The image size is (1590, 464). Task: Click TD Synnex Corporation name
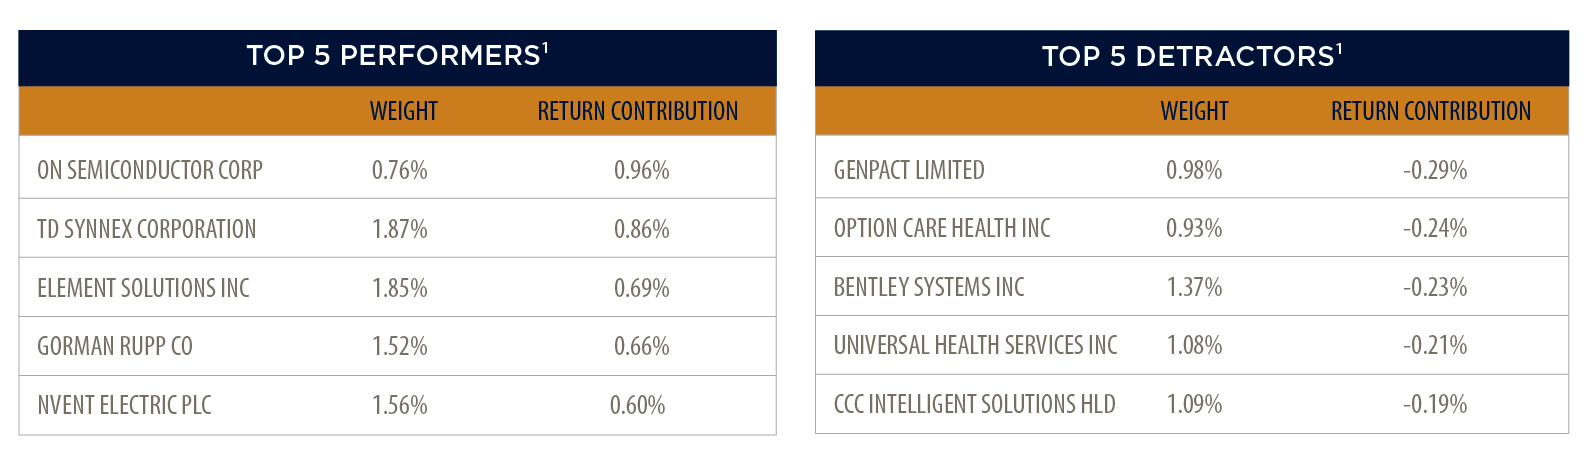tap(147, 229)
